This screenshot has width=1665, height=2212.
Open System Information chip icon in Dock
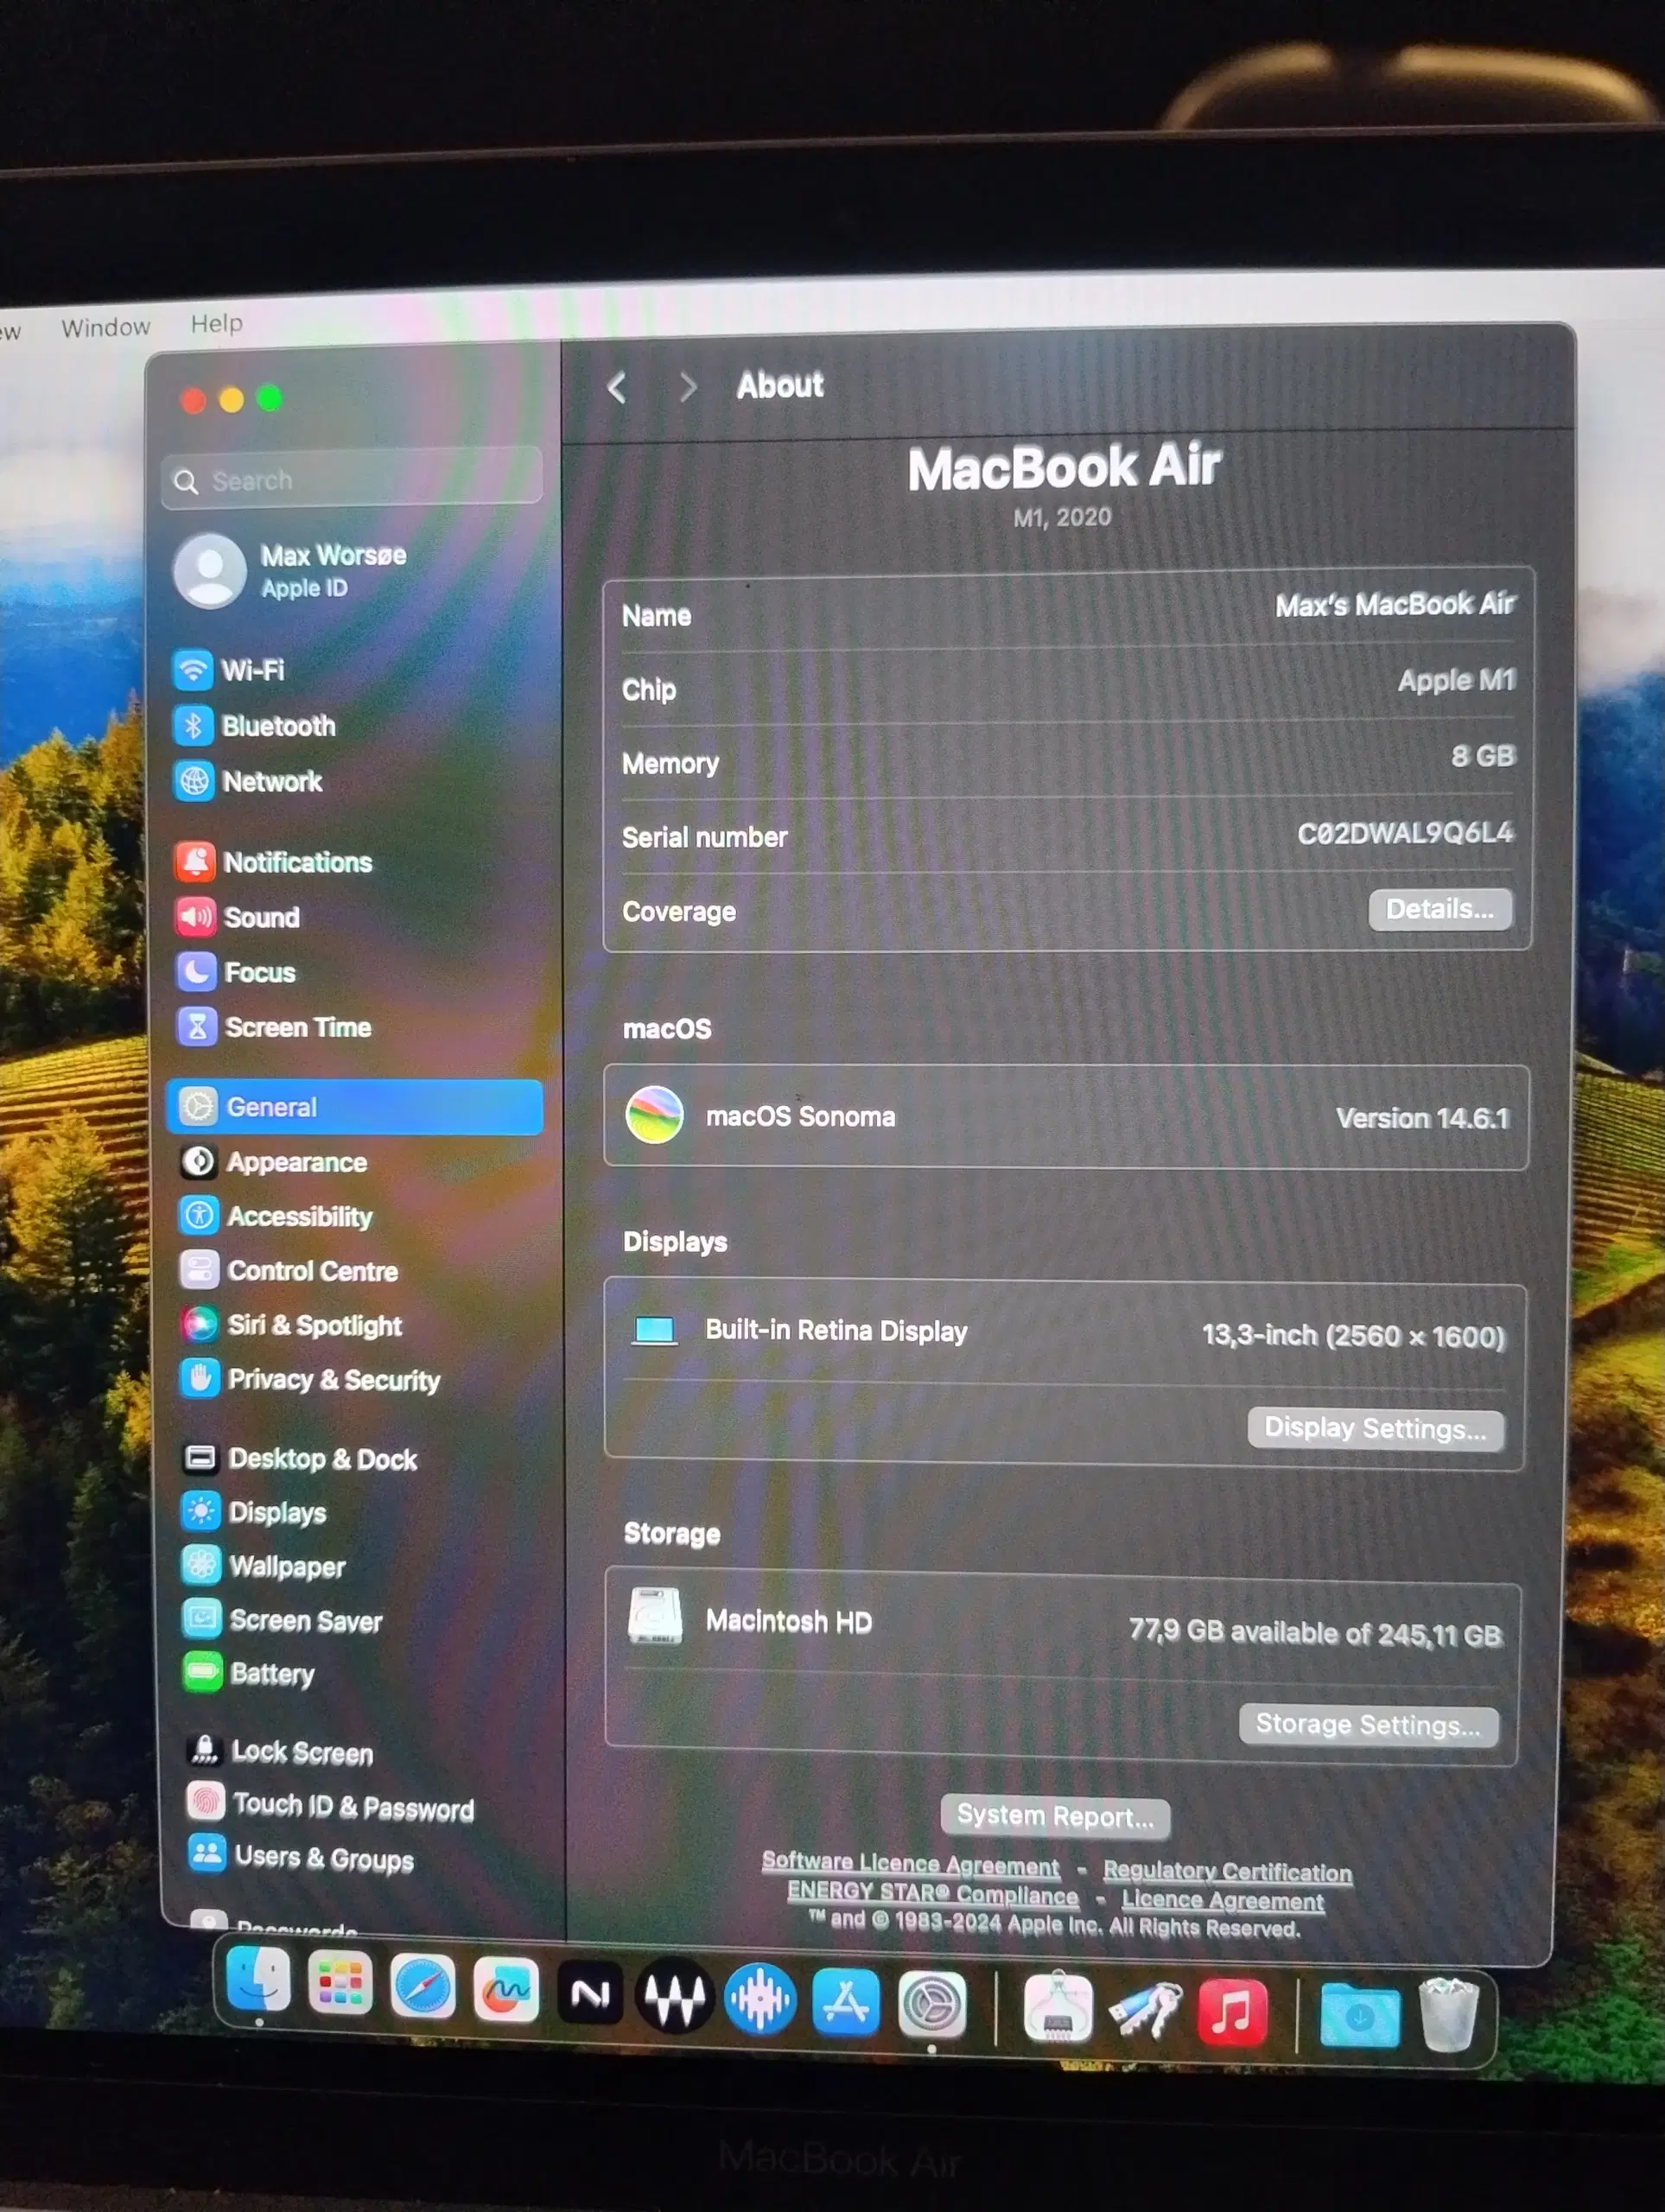point(1058,2008)
